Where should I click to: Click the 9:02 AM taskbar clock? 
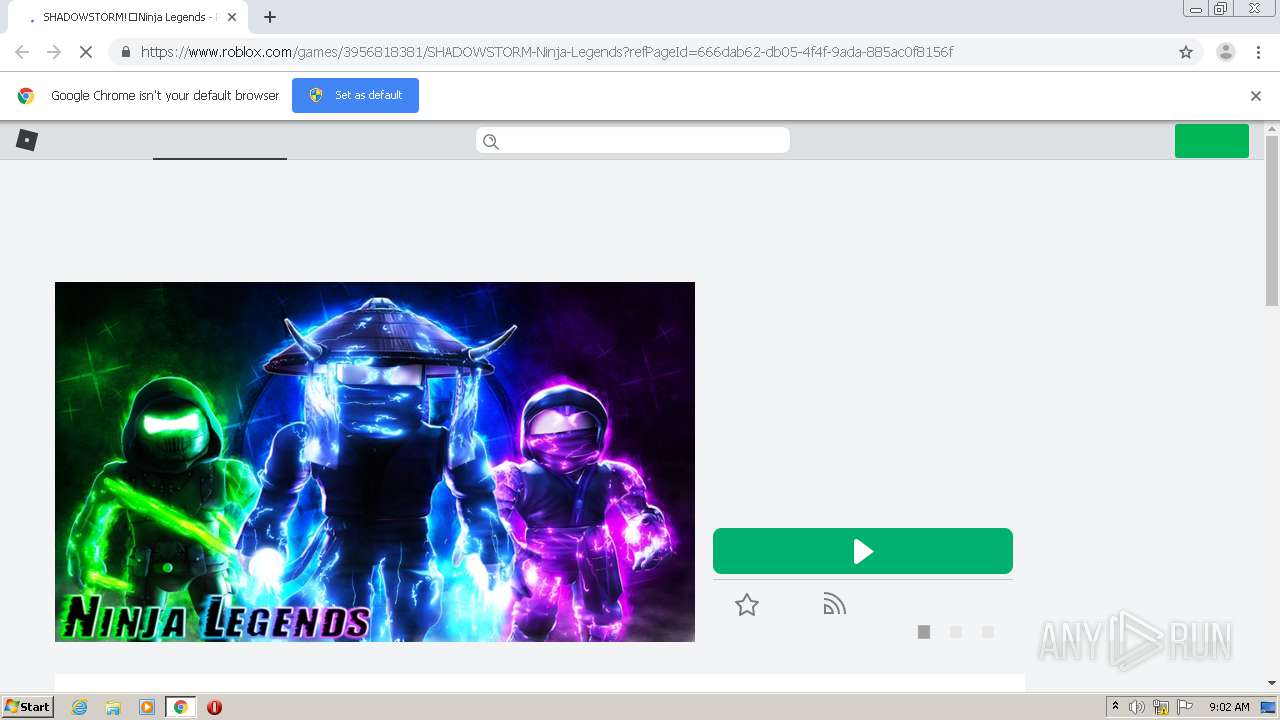click(1229, 707)
